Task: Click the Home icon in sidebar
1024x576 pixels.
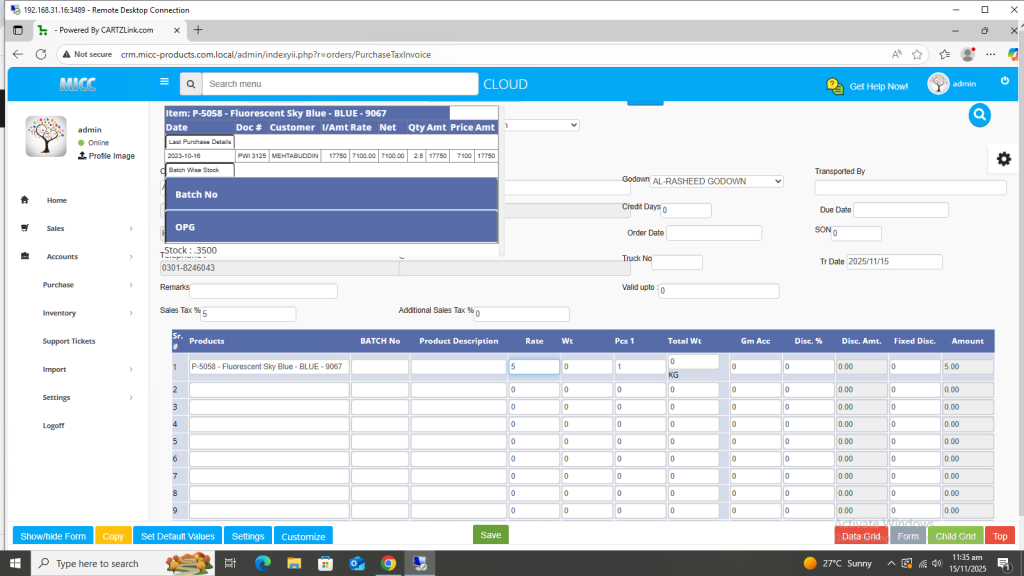Action: click(24, 200)
